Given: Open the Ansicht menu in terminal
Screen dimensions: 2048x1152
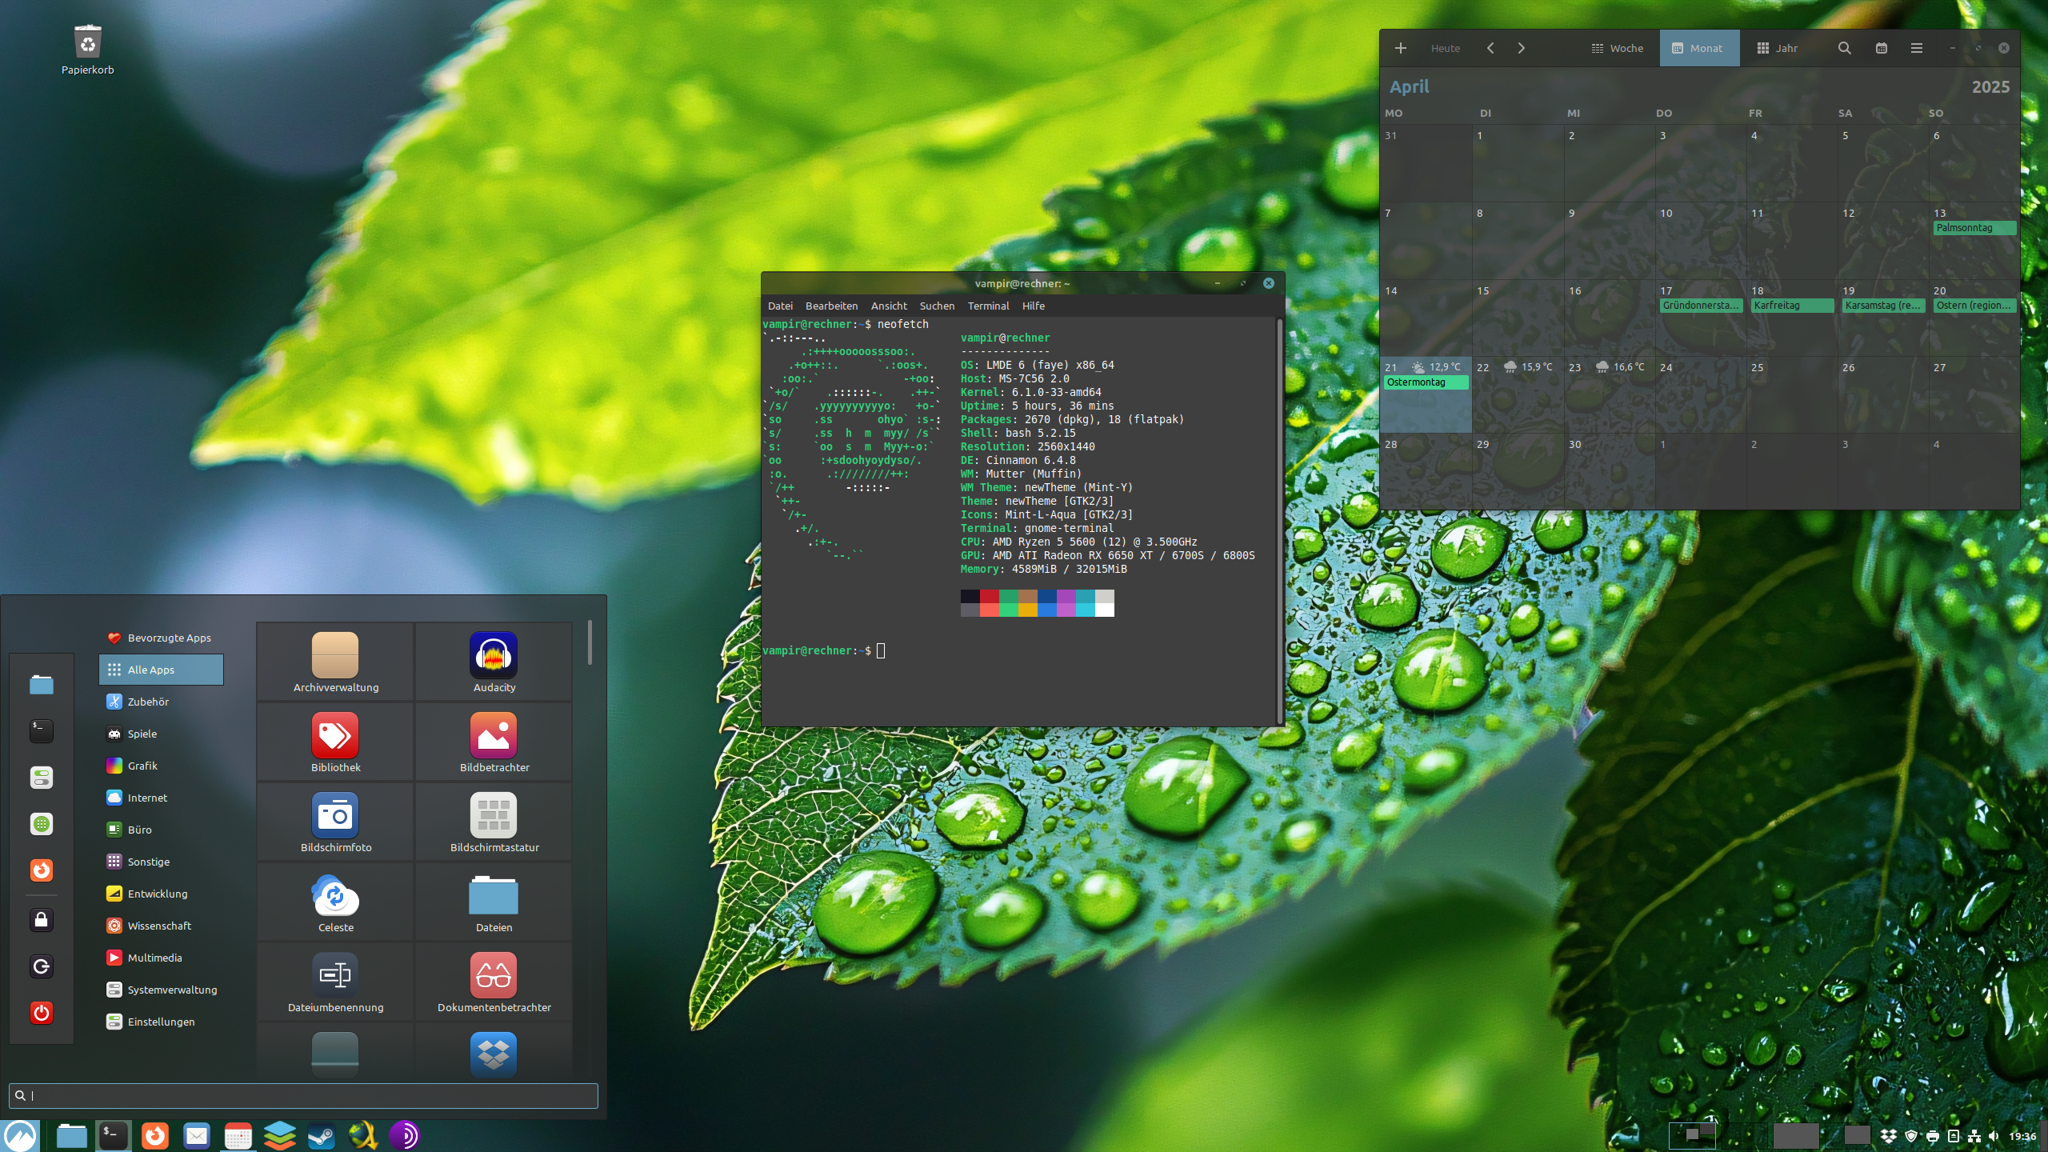Looking at the screenshot, I should point(888,306).
